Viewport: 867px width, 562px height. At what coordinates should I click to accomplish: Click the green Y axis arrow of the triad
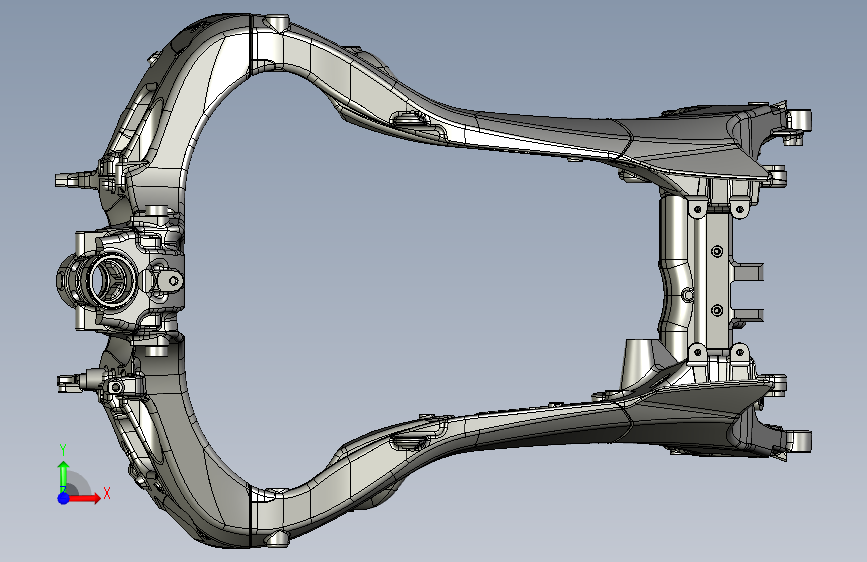[64, 476]
